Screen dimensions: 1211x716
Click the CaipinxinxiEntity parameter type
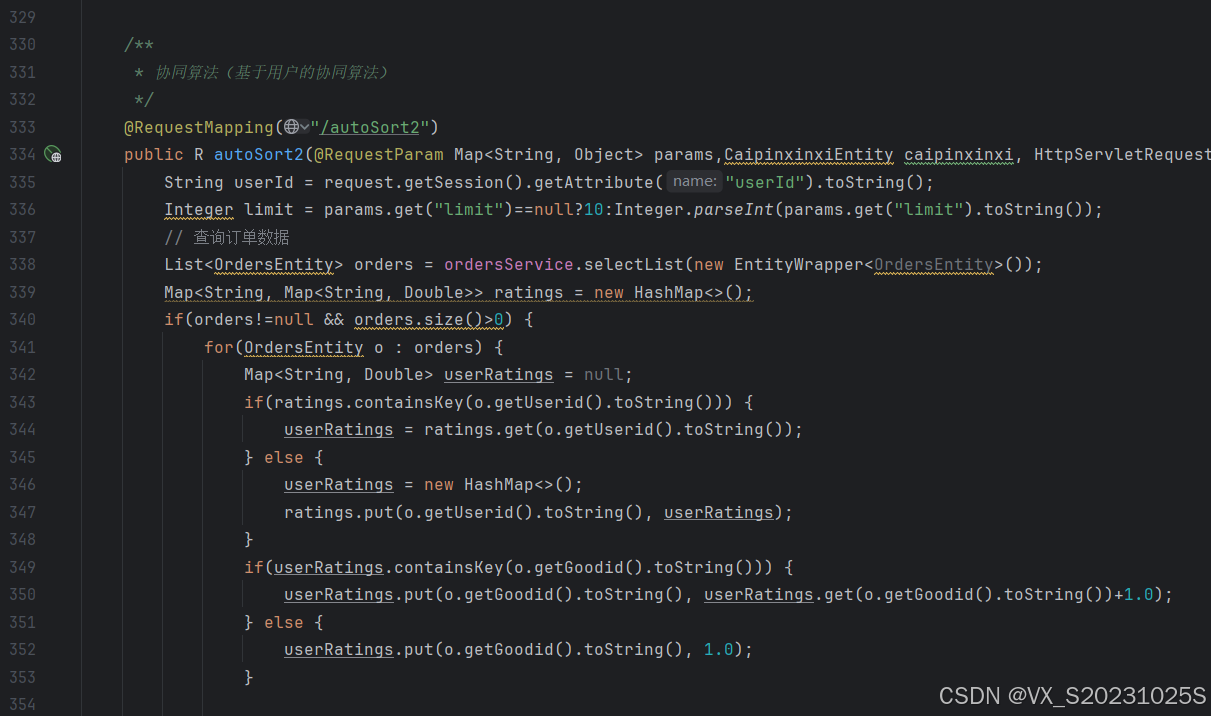[x=809, y=154]
